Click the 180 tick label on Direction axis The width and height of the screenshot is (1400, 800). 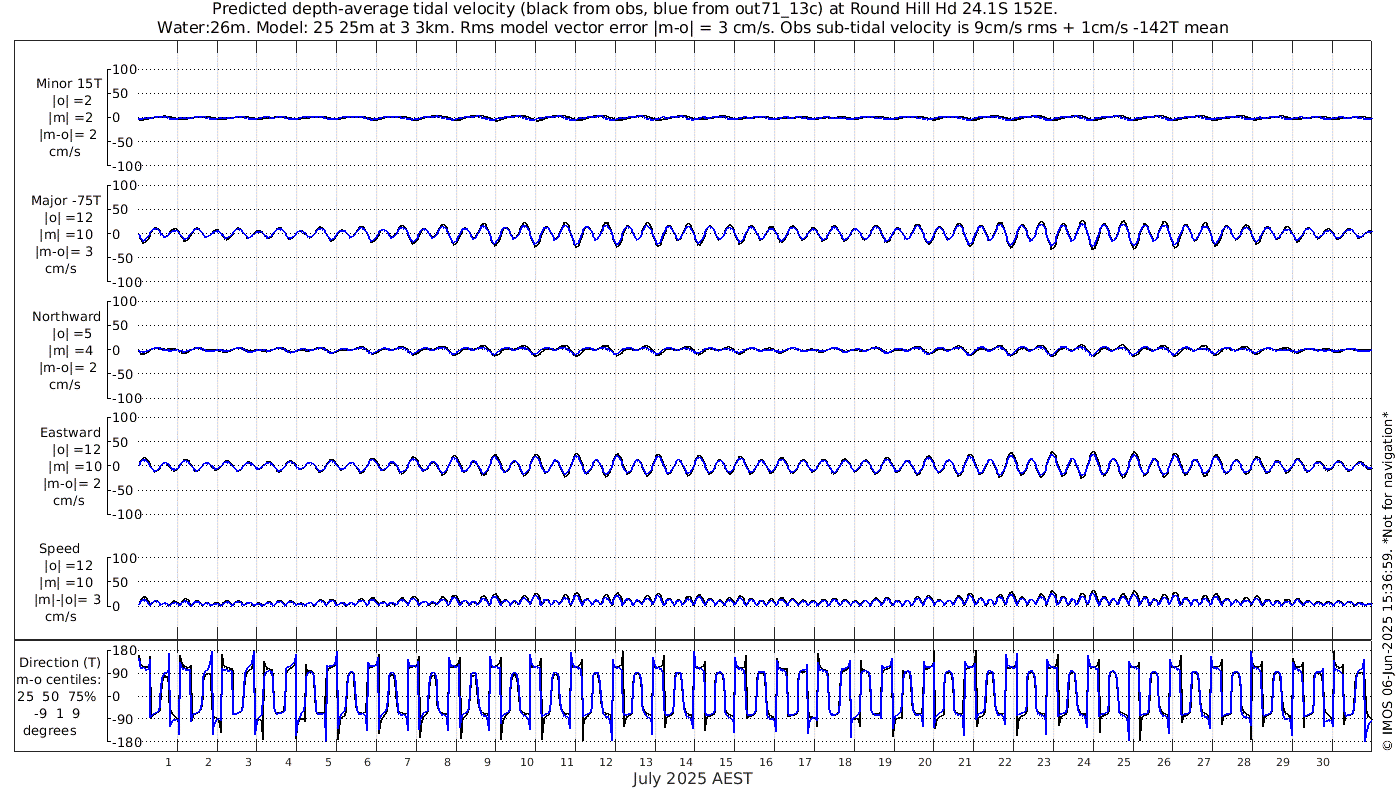(123, 652)
